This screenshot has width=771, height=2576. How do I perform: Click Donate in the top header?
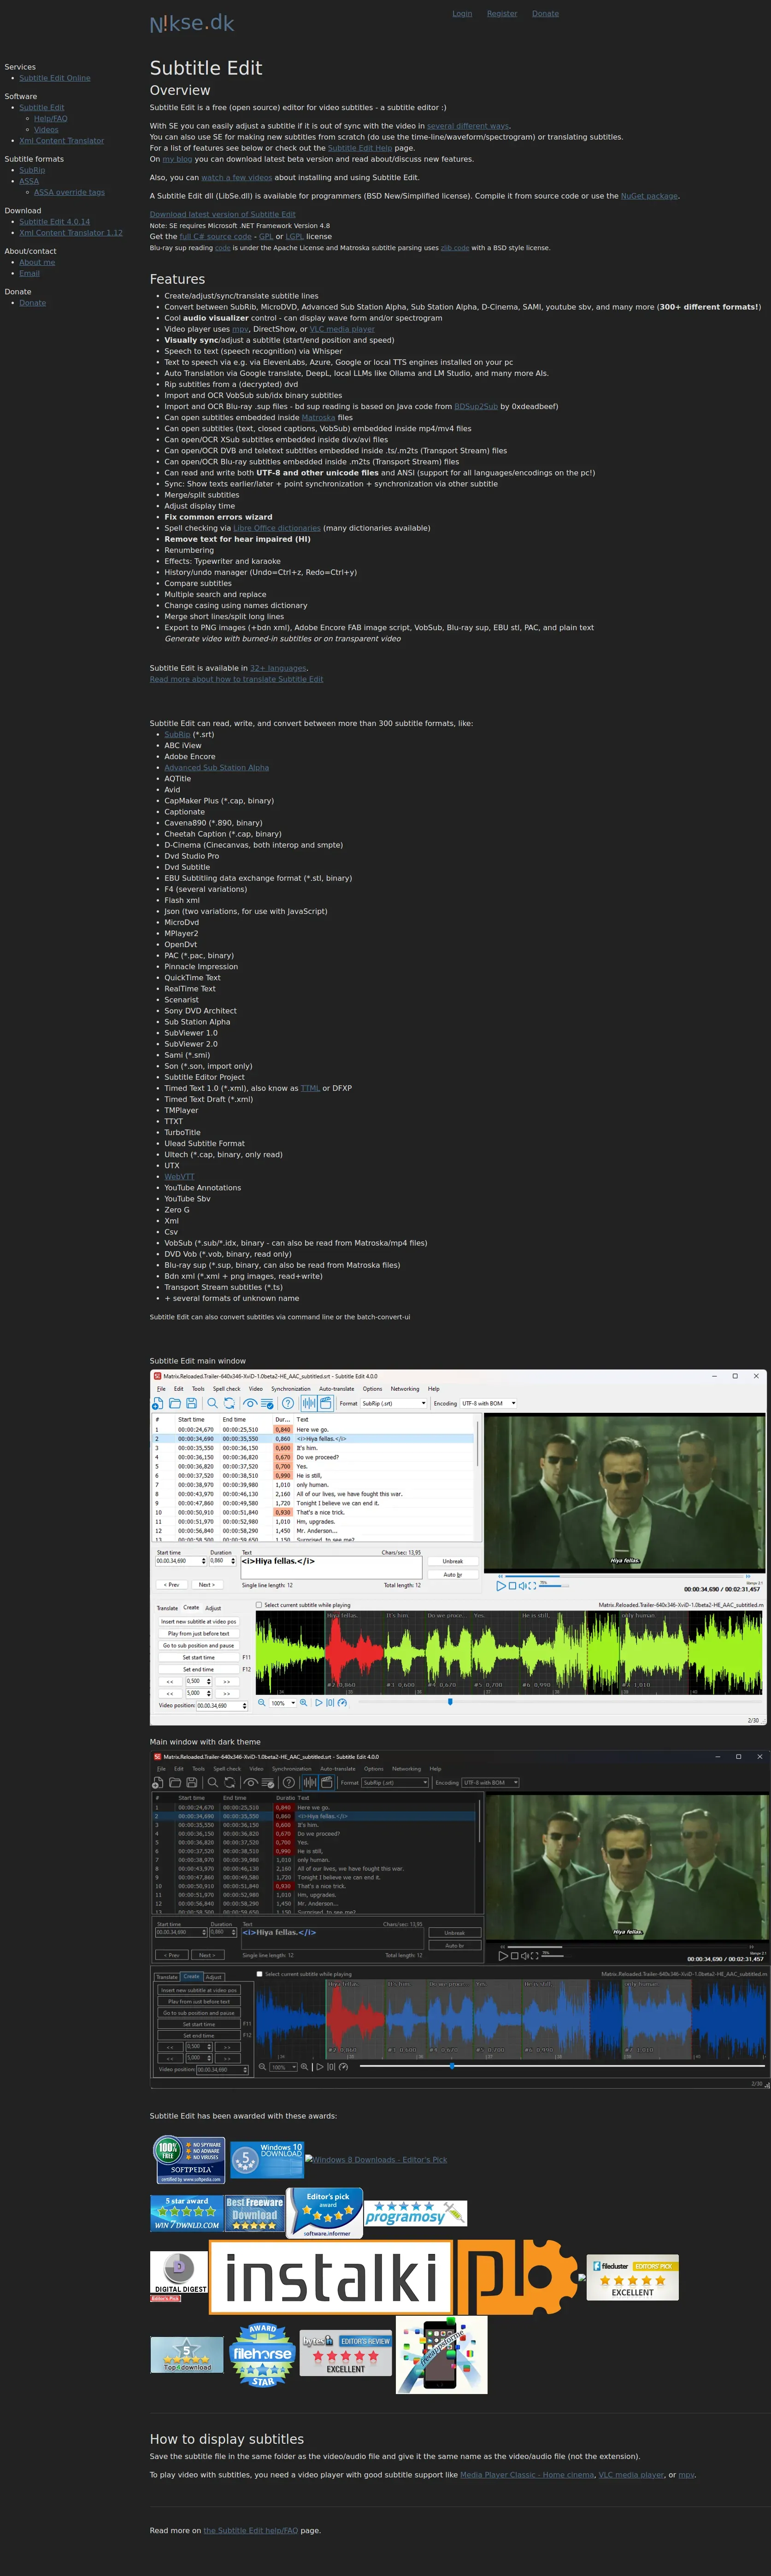click(x=545, y=14)
